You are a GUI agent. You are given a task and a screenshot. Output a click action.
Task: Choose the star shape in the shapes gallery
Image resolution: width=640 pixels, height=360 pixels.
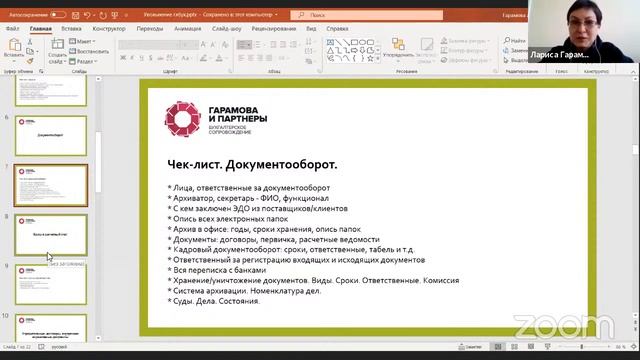[370, 59]
